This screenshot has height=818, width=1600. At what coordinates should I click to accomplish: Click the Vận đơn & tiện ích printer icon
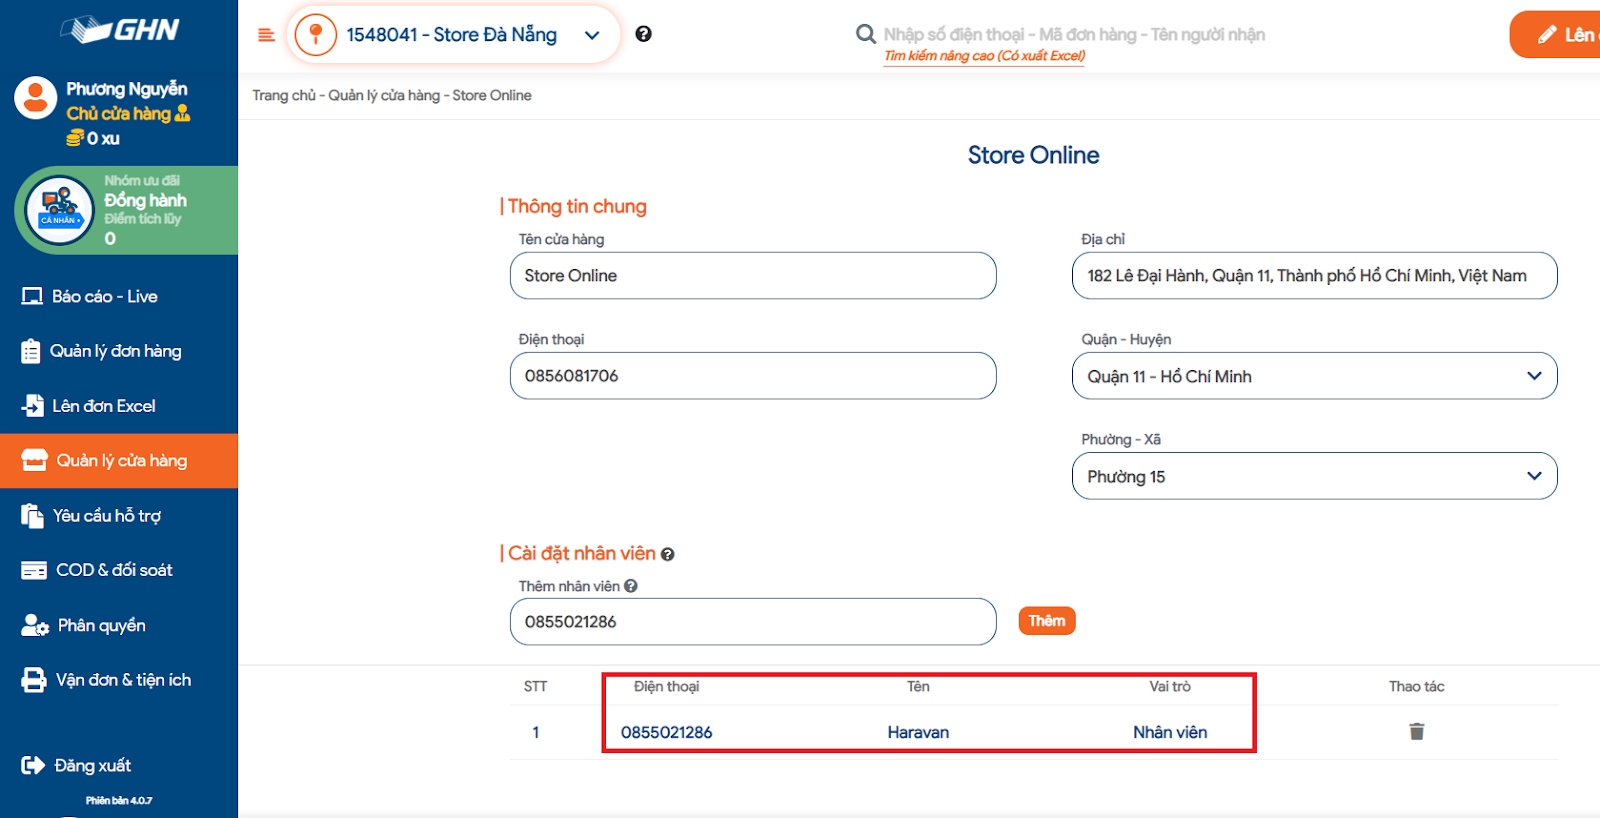click(x=34, y=680)
